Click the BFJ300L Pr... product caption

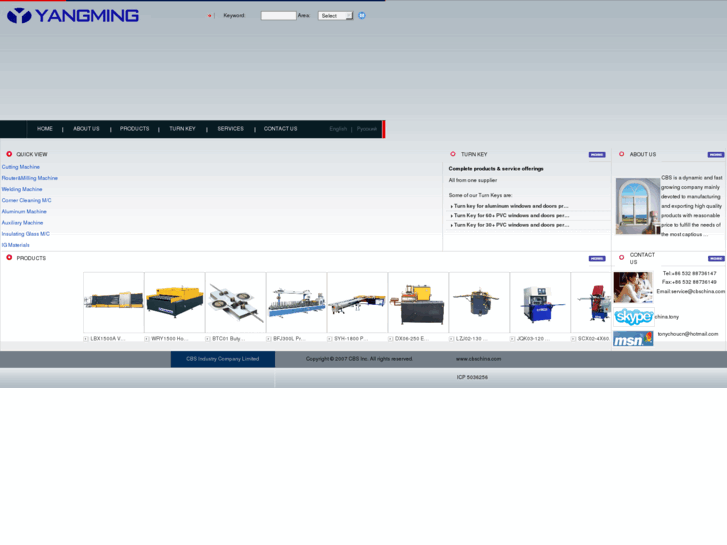[x=289, y=339]
